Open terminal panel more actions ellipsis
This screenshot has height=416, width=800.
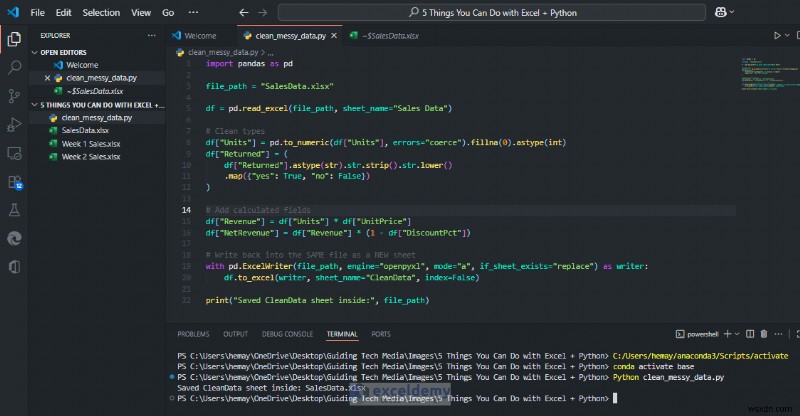tap(778, 334)
